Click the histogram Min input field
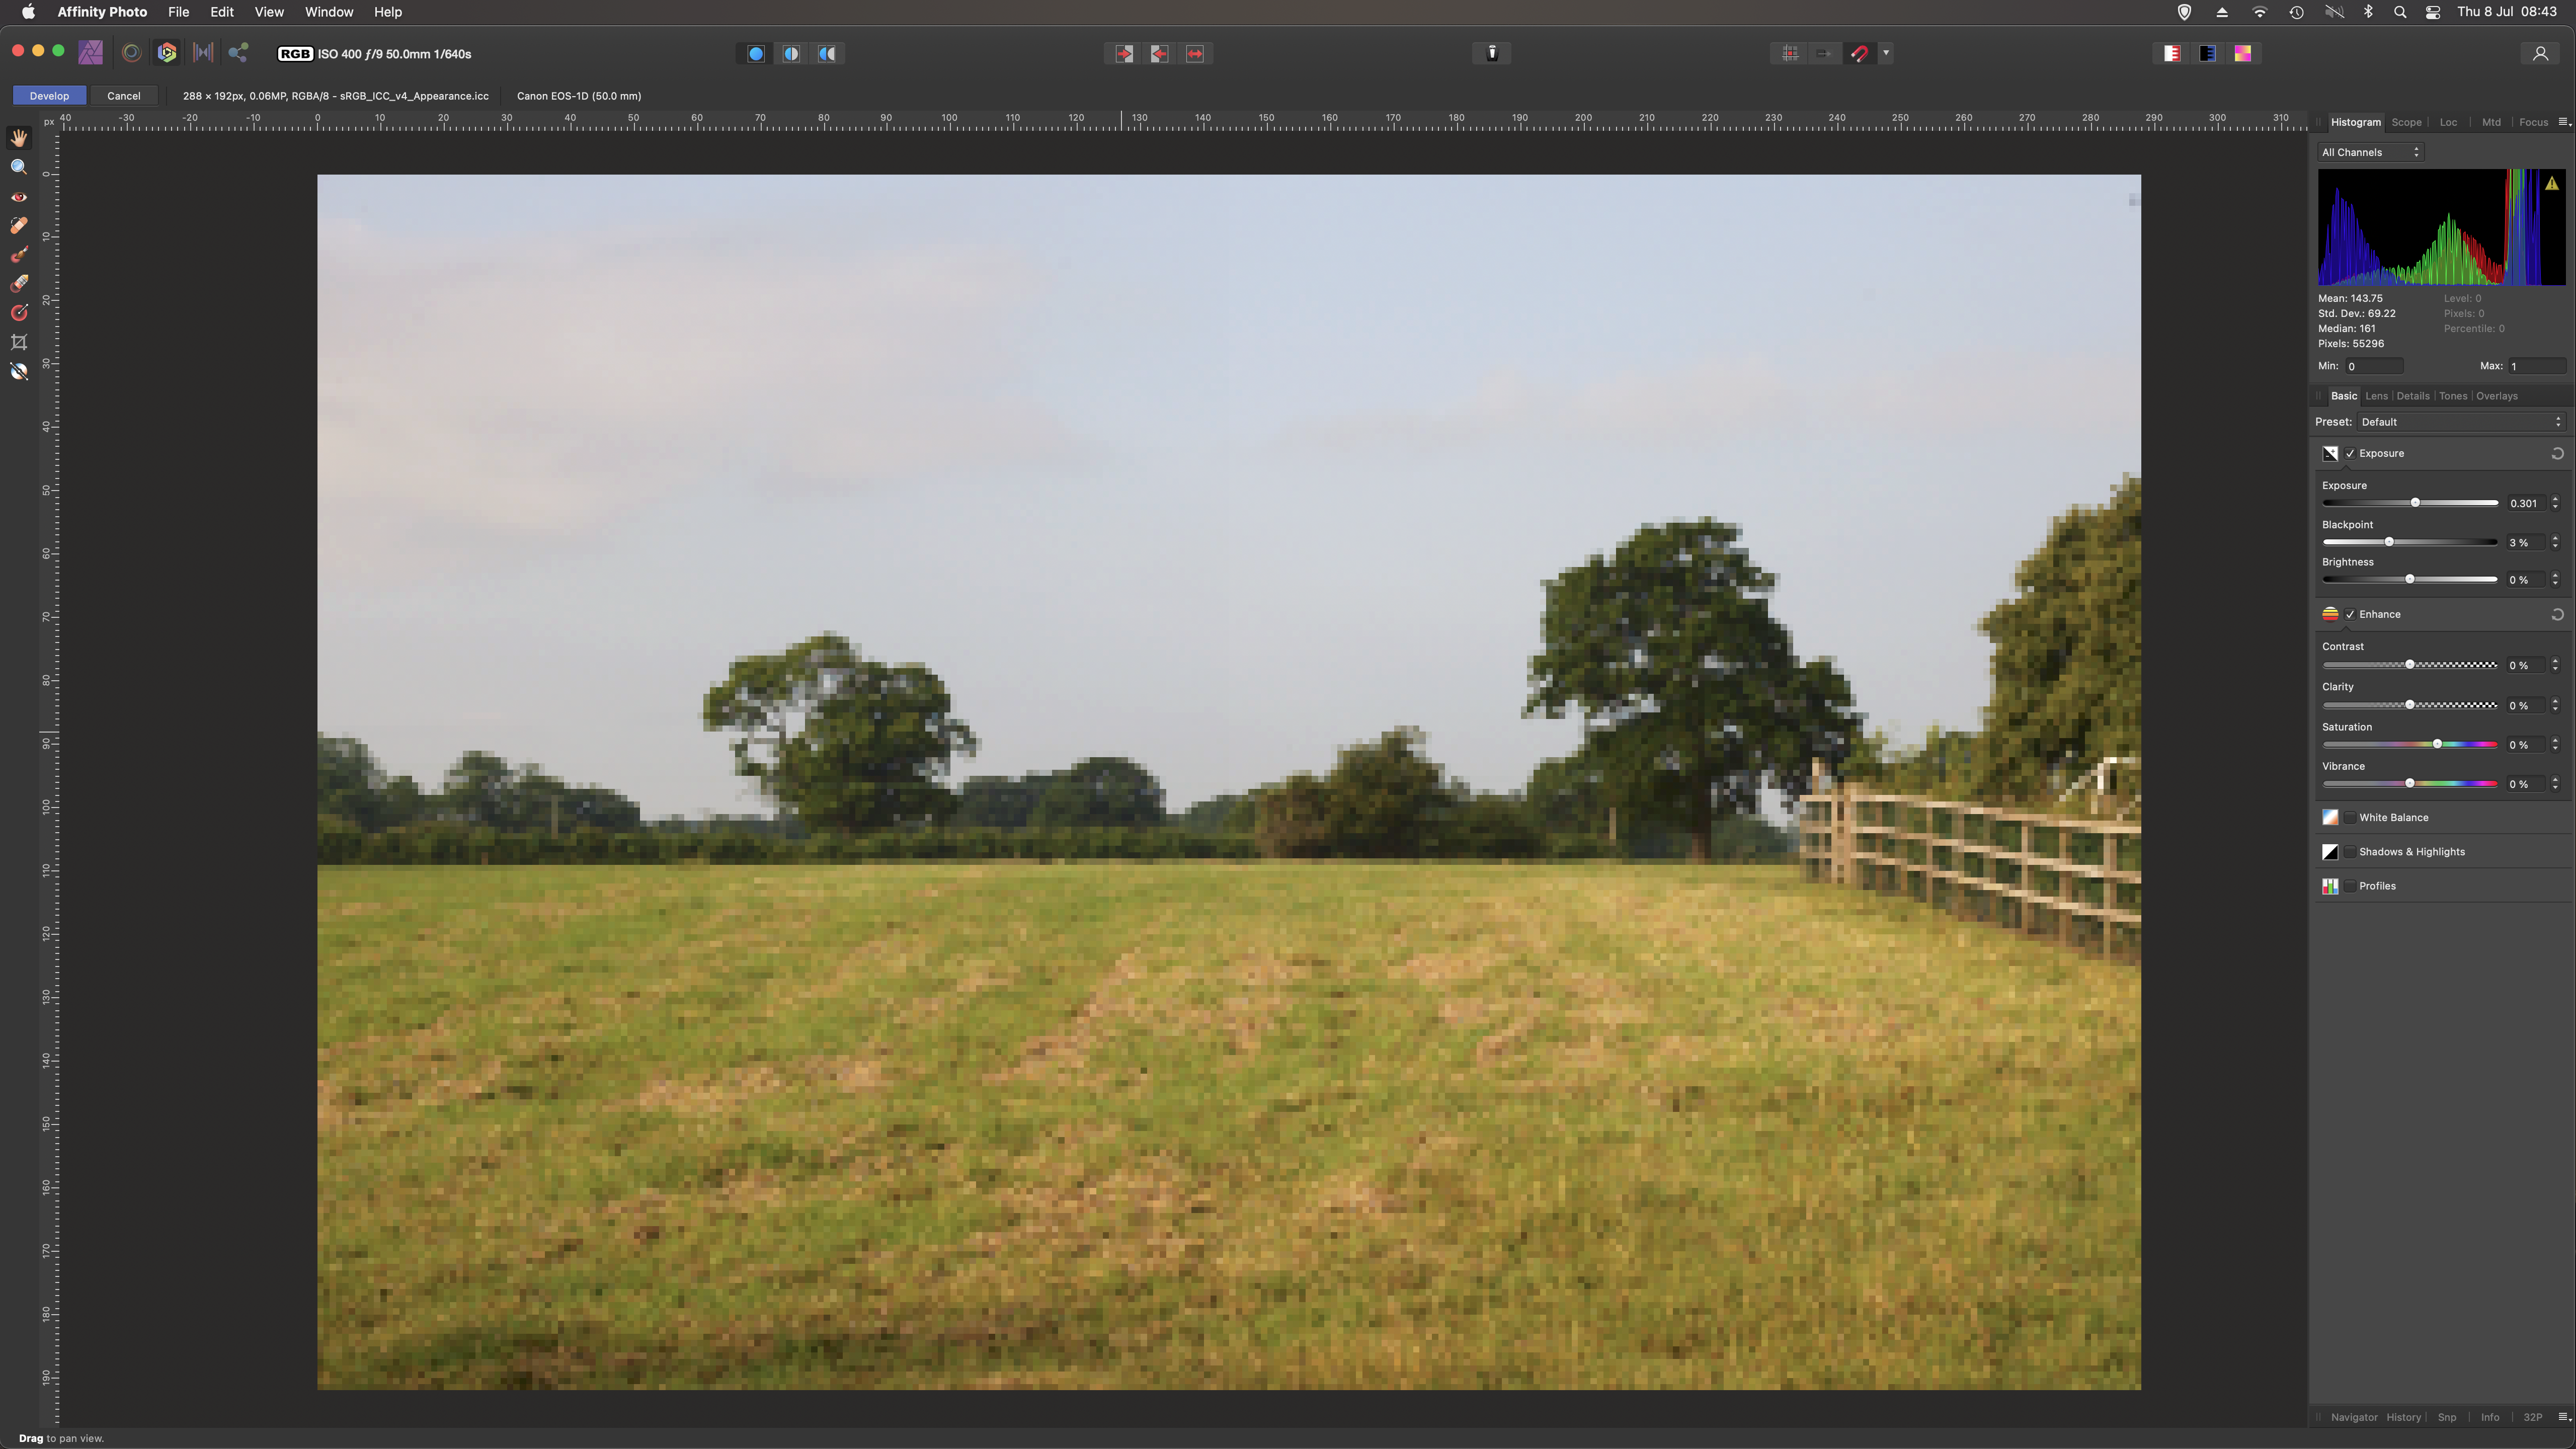This screenshot has width=2576, height=1449. 2374,366
